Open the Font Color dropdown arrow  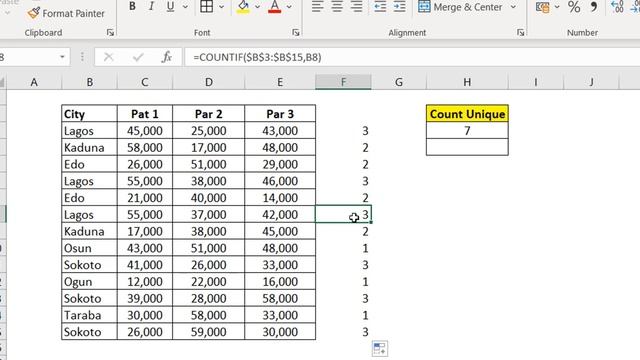point(289,7)
